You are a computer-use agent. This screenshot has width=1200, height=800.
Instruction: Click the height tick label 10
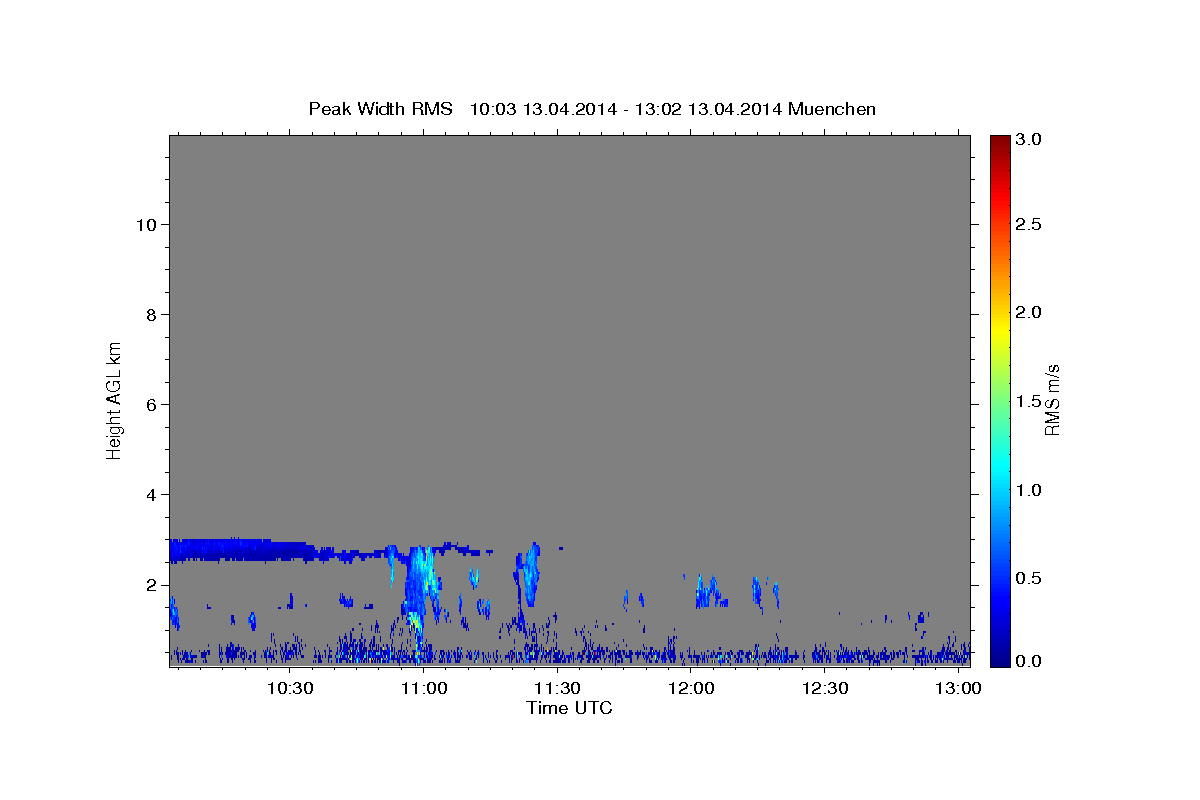[148, 225]
